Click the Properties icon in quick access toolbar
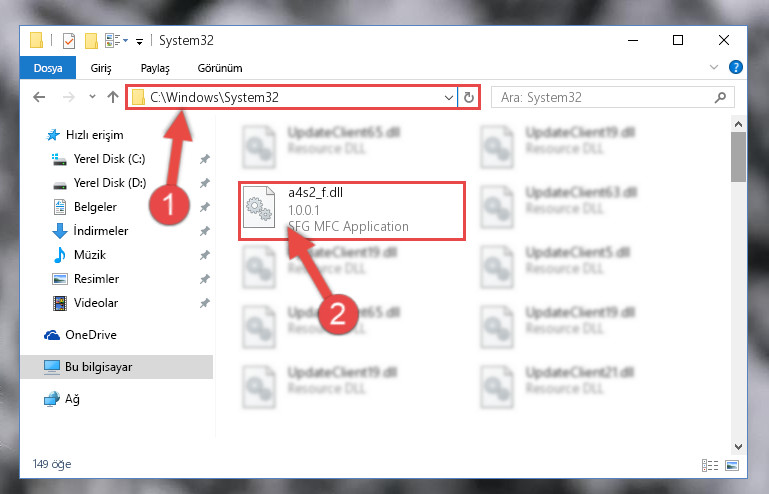 69,41
